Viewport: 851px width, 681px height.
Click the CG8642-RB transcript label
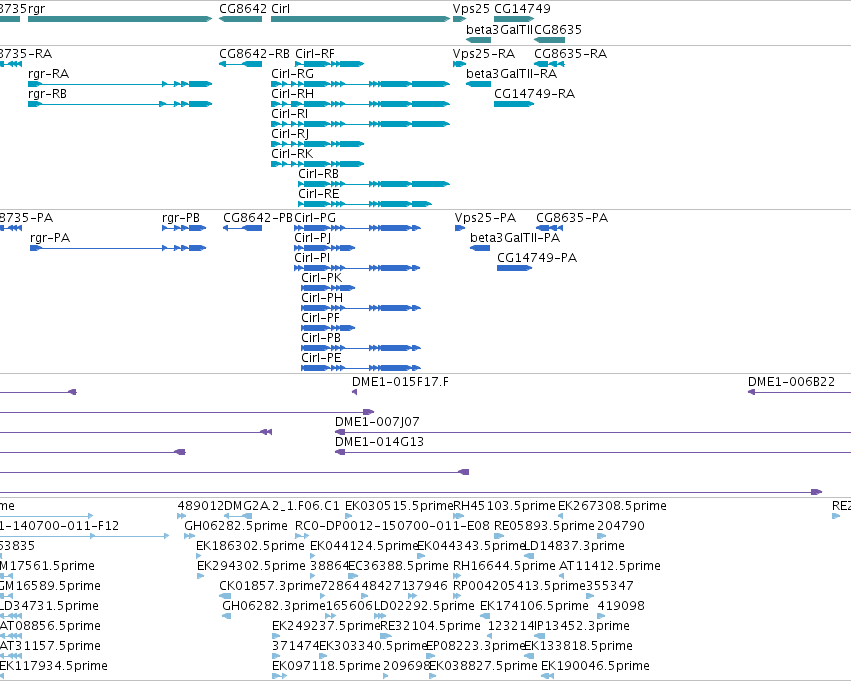coord(255,54)
